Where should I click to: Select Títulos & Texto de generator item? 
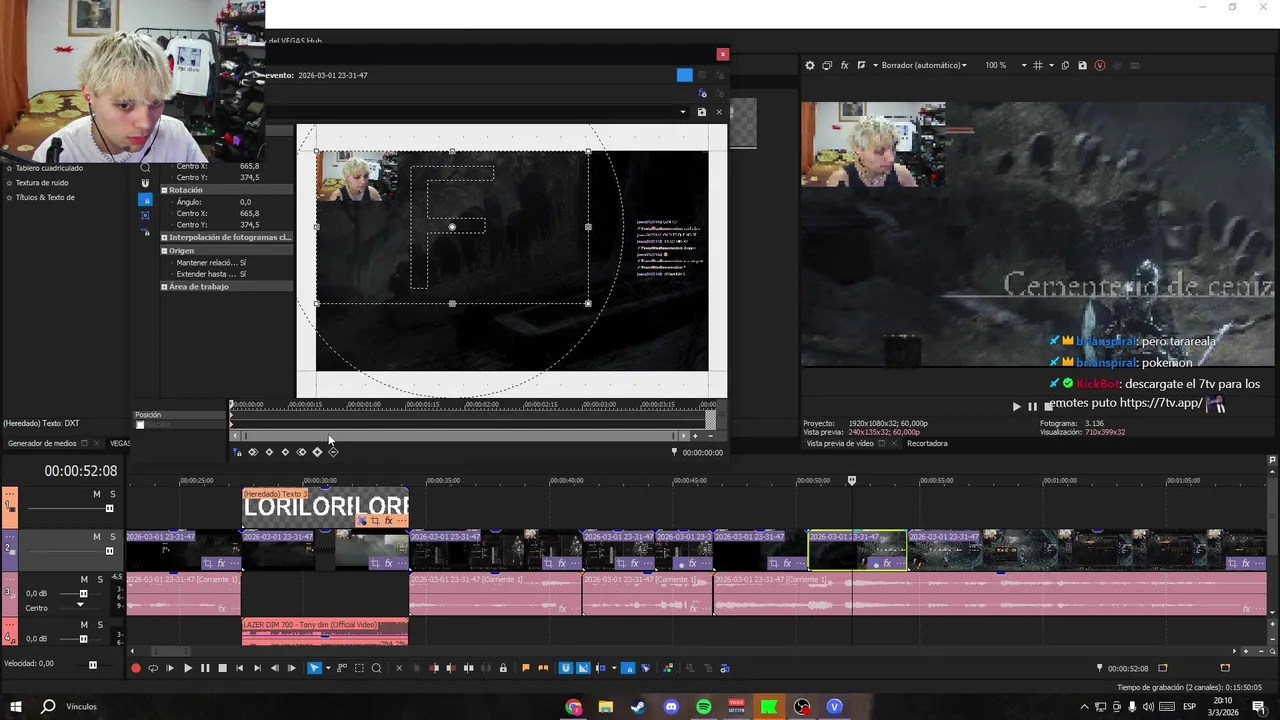[45, 197]
